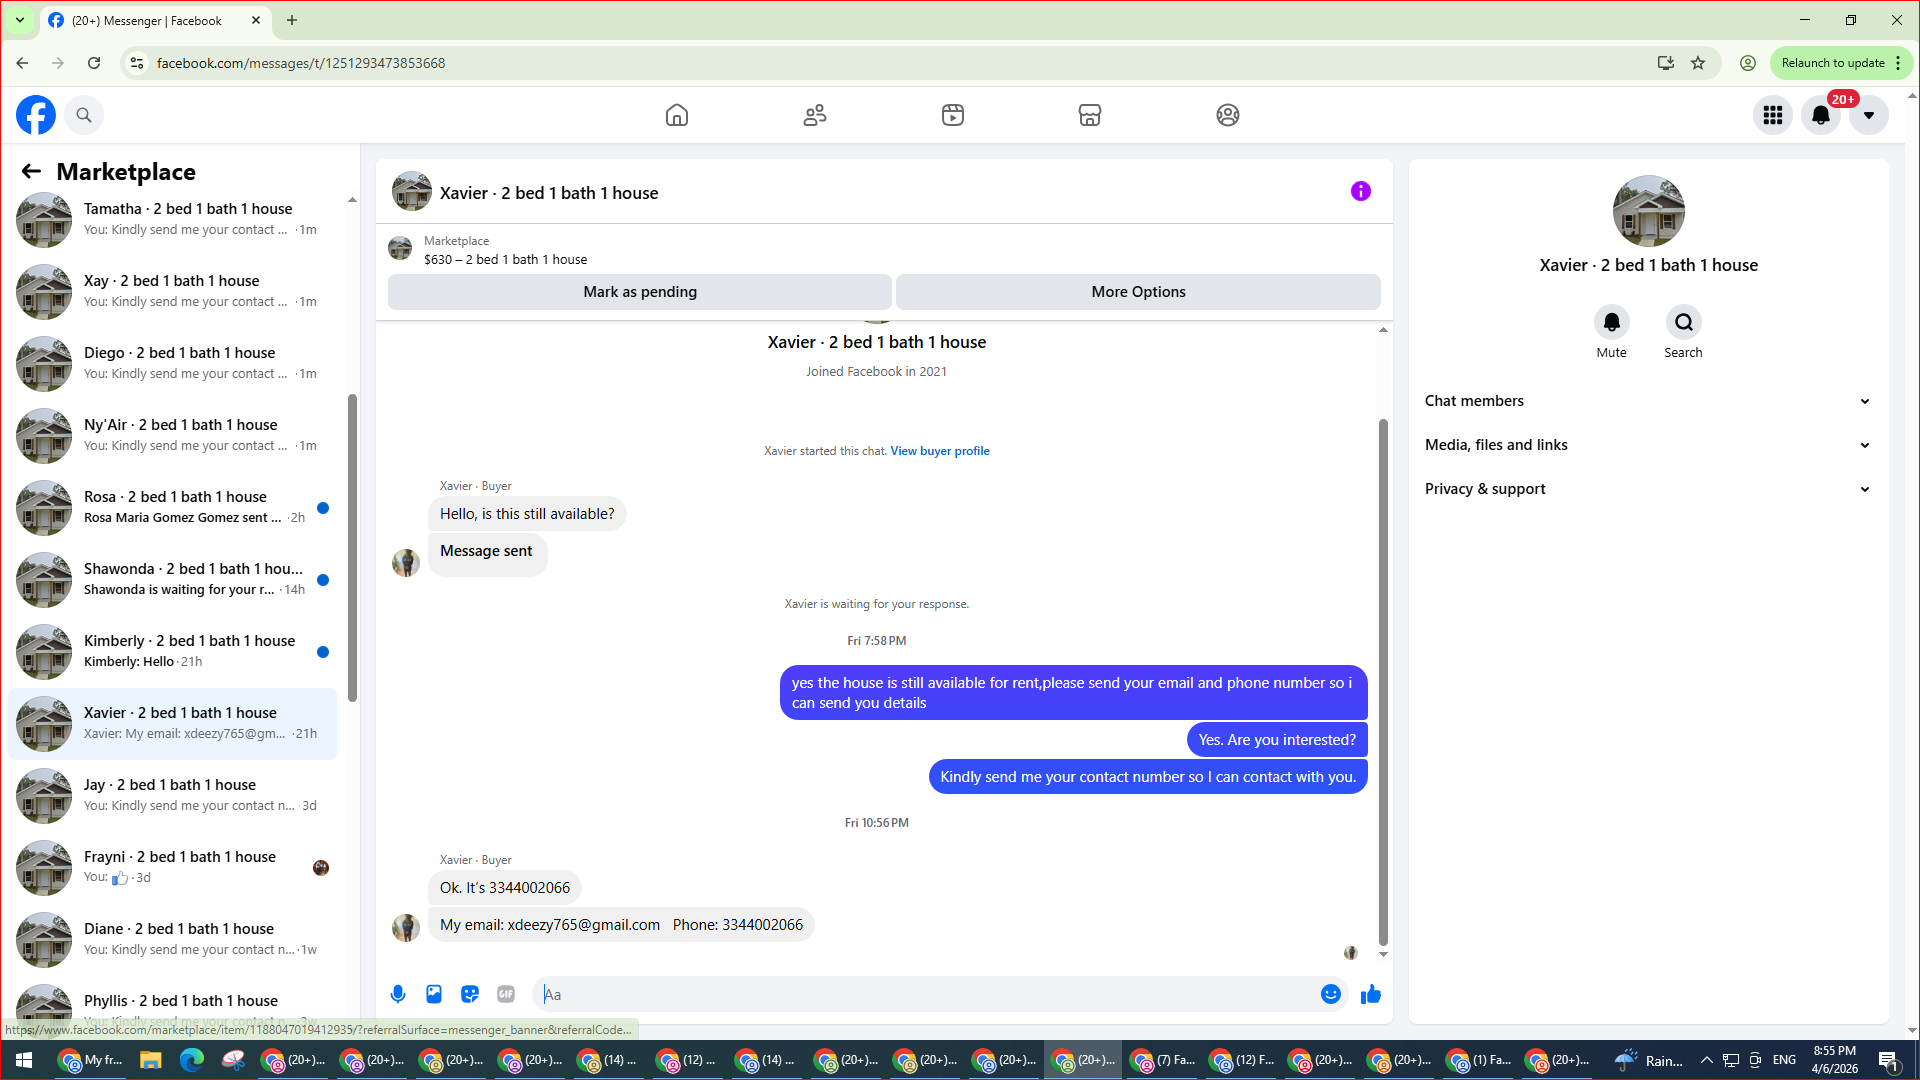Reload the page in Chrome
Image resolution: width=1920 pixels, height=1080 pixels.
[x=94, y=63]
